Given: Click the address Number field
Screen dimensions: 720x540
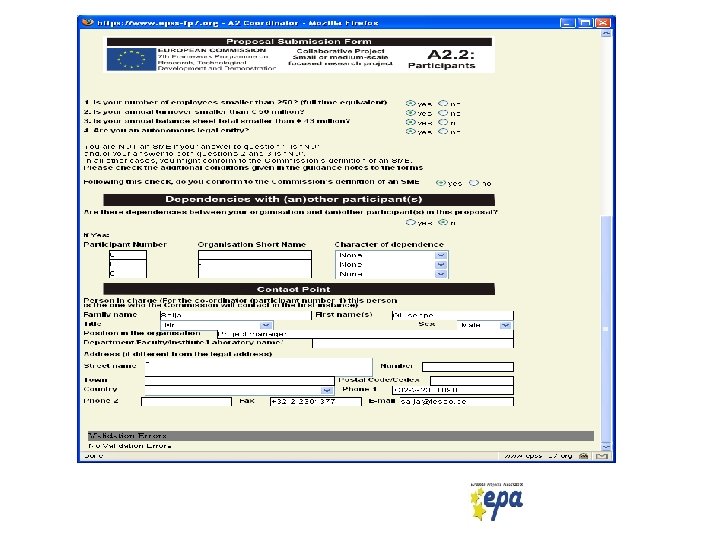Looking at the screenshot, I should click(x=467, y=366).
